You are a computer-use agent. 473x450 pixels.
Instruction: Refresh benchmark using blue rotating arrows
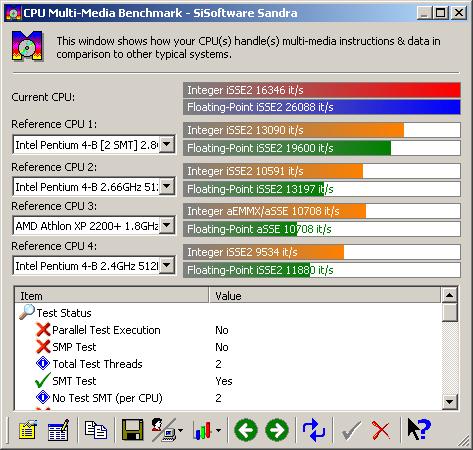[313, 430]
